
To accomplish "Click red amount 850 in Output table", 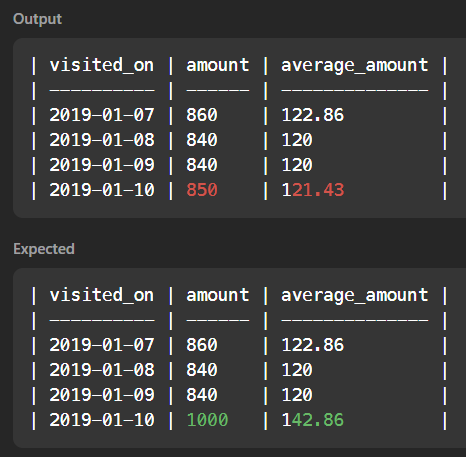I will (202, 190).
